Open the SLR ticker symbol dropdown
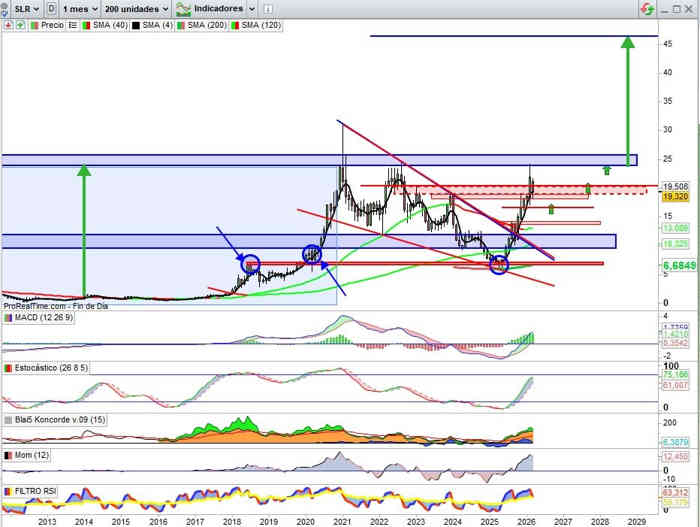The image size is (700, 527). click(26, 8)
